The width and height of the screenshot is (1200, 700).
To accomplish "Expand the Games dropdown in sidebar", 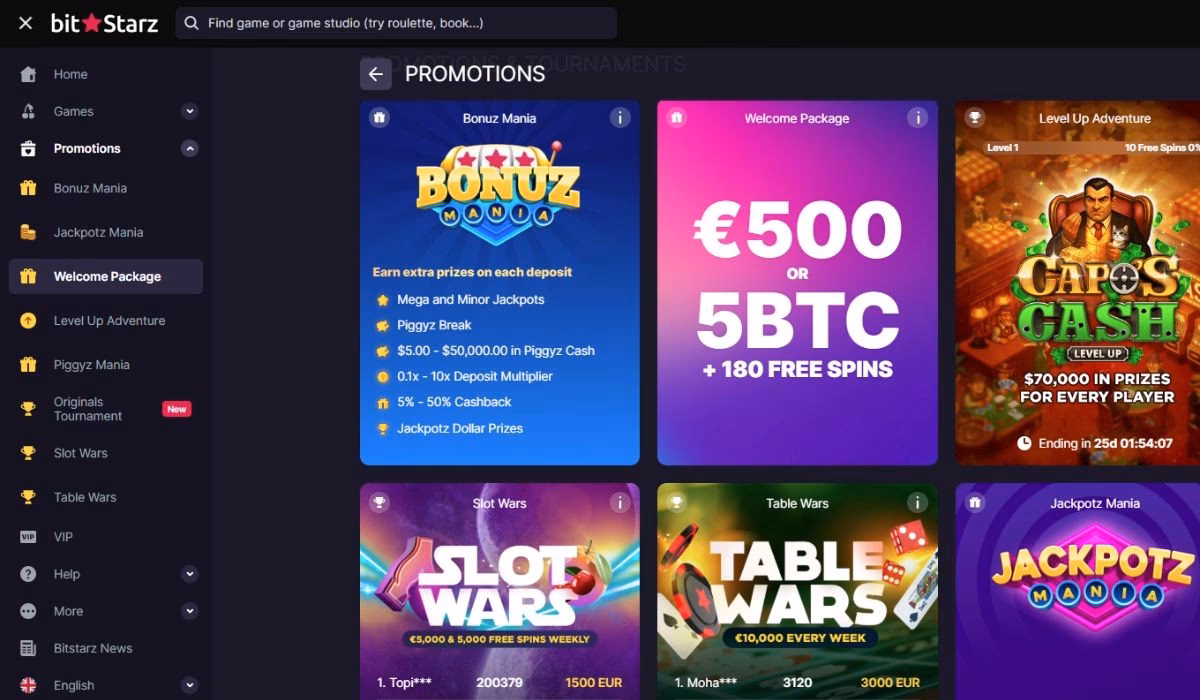I will (189, 111).
